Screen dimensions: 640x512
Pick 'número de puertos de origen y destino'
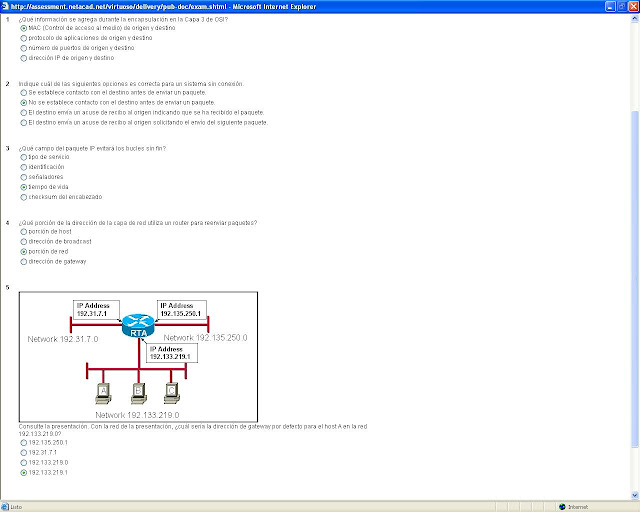tap(24, 48)
